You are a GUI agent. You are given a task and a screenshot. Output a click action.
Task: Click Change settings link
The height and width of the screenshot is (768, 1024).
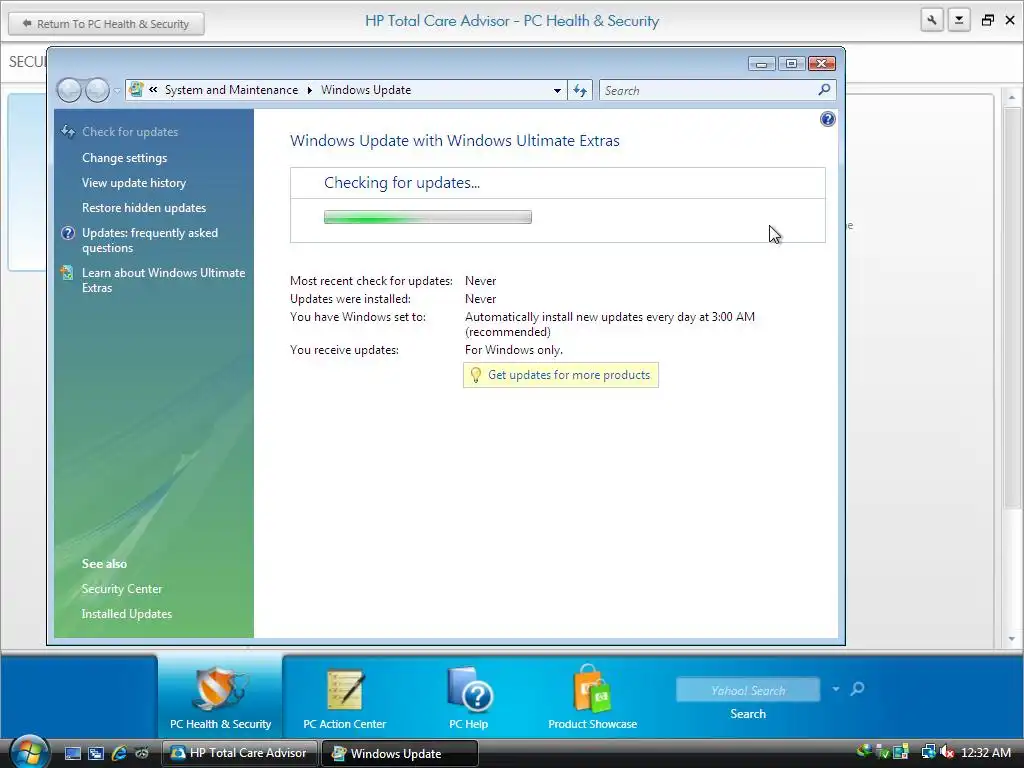coord(124,158)
